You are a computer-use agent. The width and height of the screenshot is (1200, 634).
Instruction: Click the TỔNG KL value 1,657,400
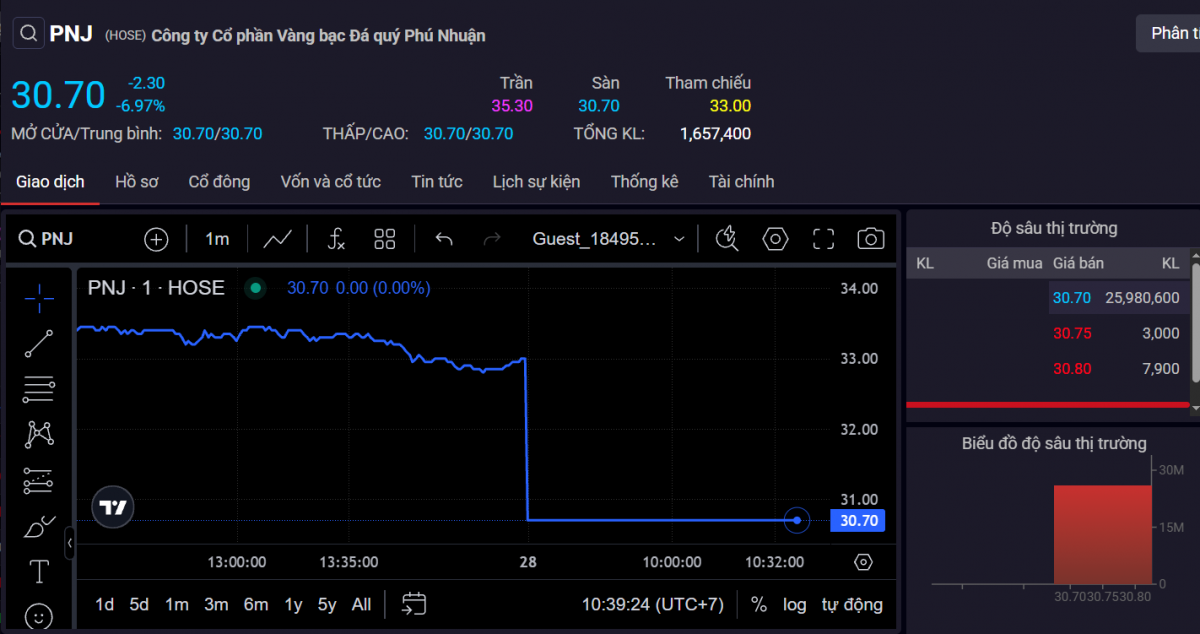click(715, 134)
